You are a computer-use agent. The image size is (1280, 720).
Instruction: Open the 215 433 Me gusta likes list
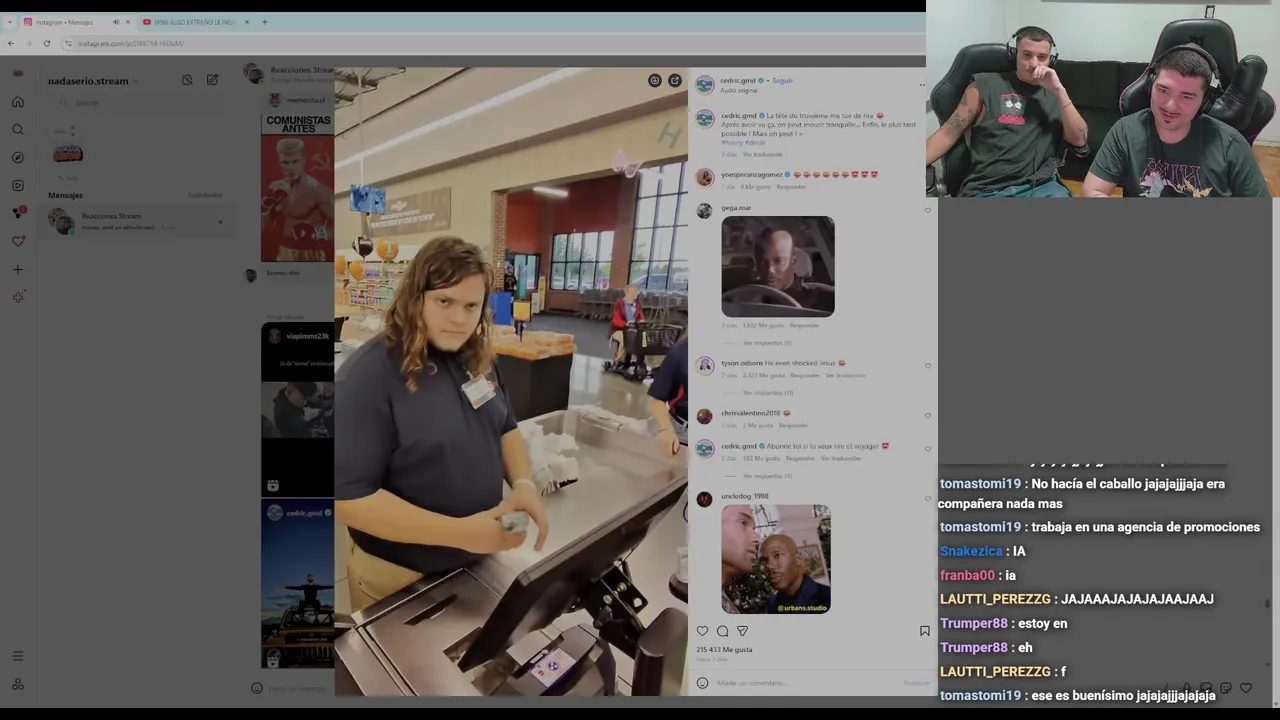[724, 650]
